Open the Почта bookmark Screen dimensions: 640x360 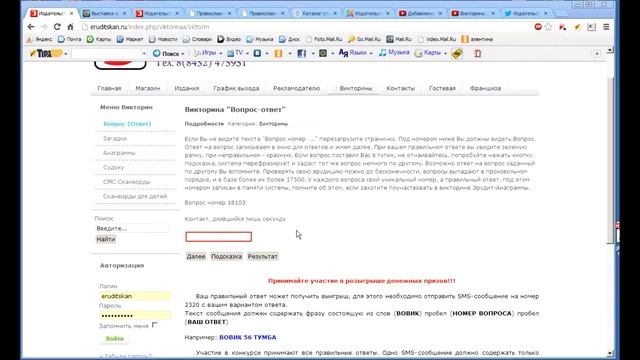[70, 39]
